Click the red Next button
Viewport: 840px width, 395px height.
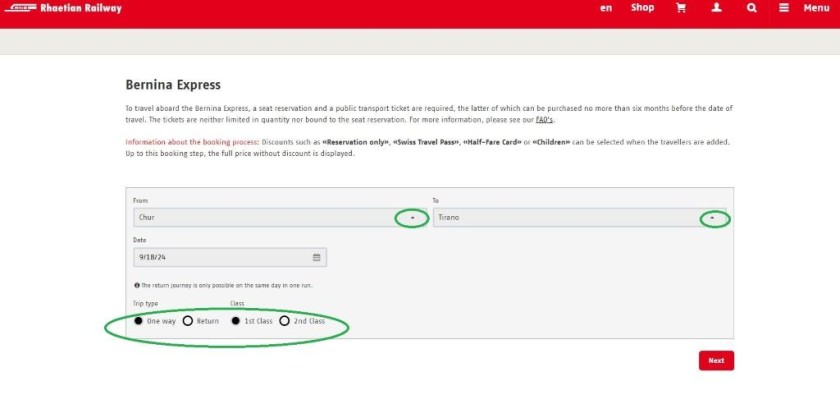tap(716, 361)
